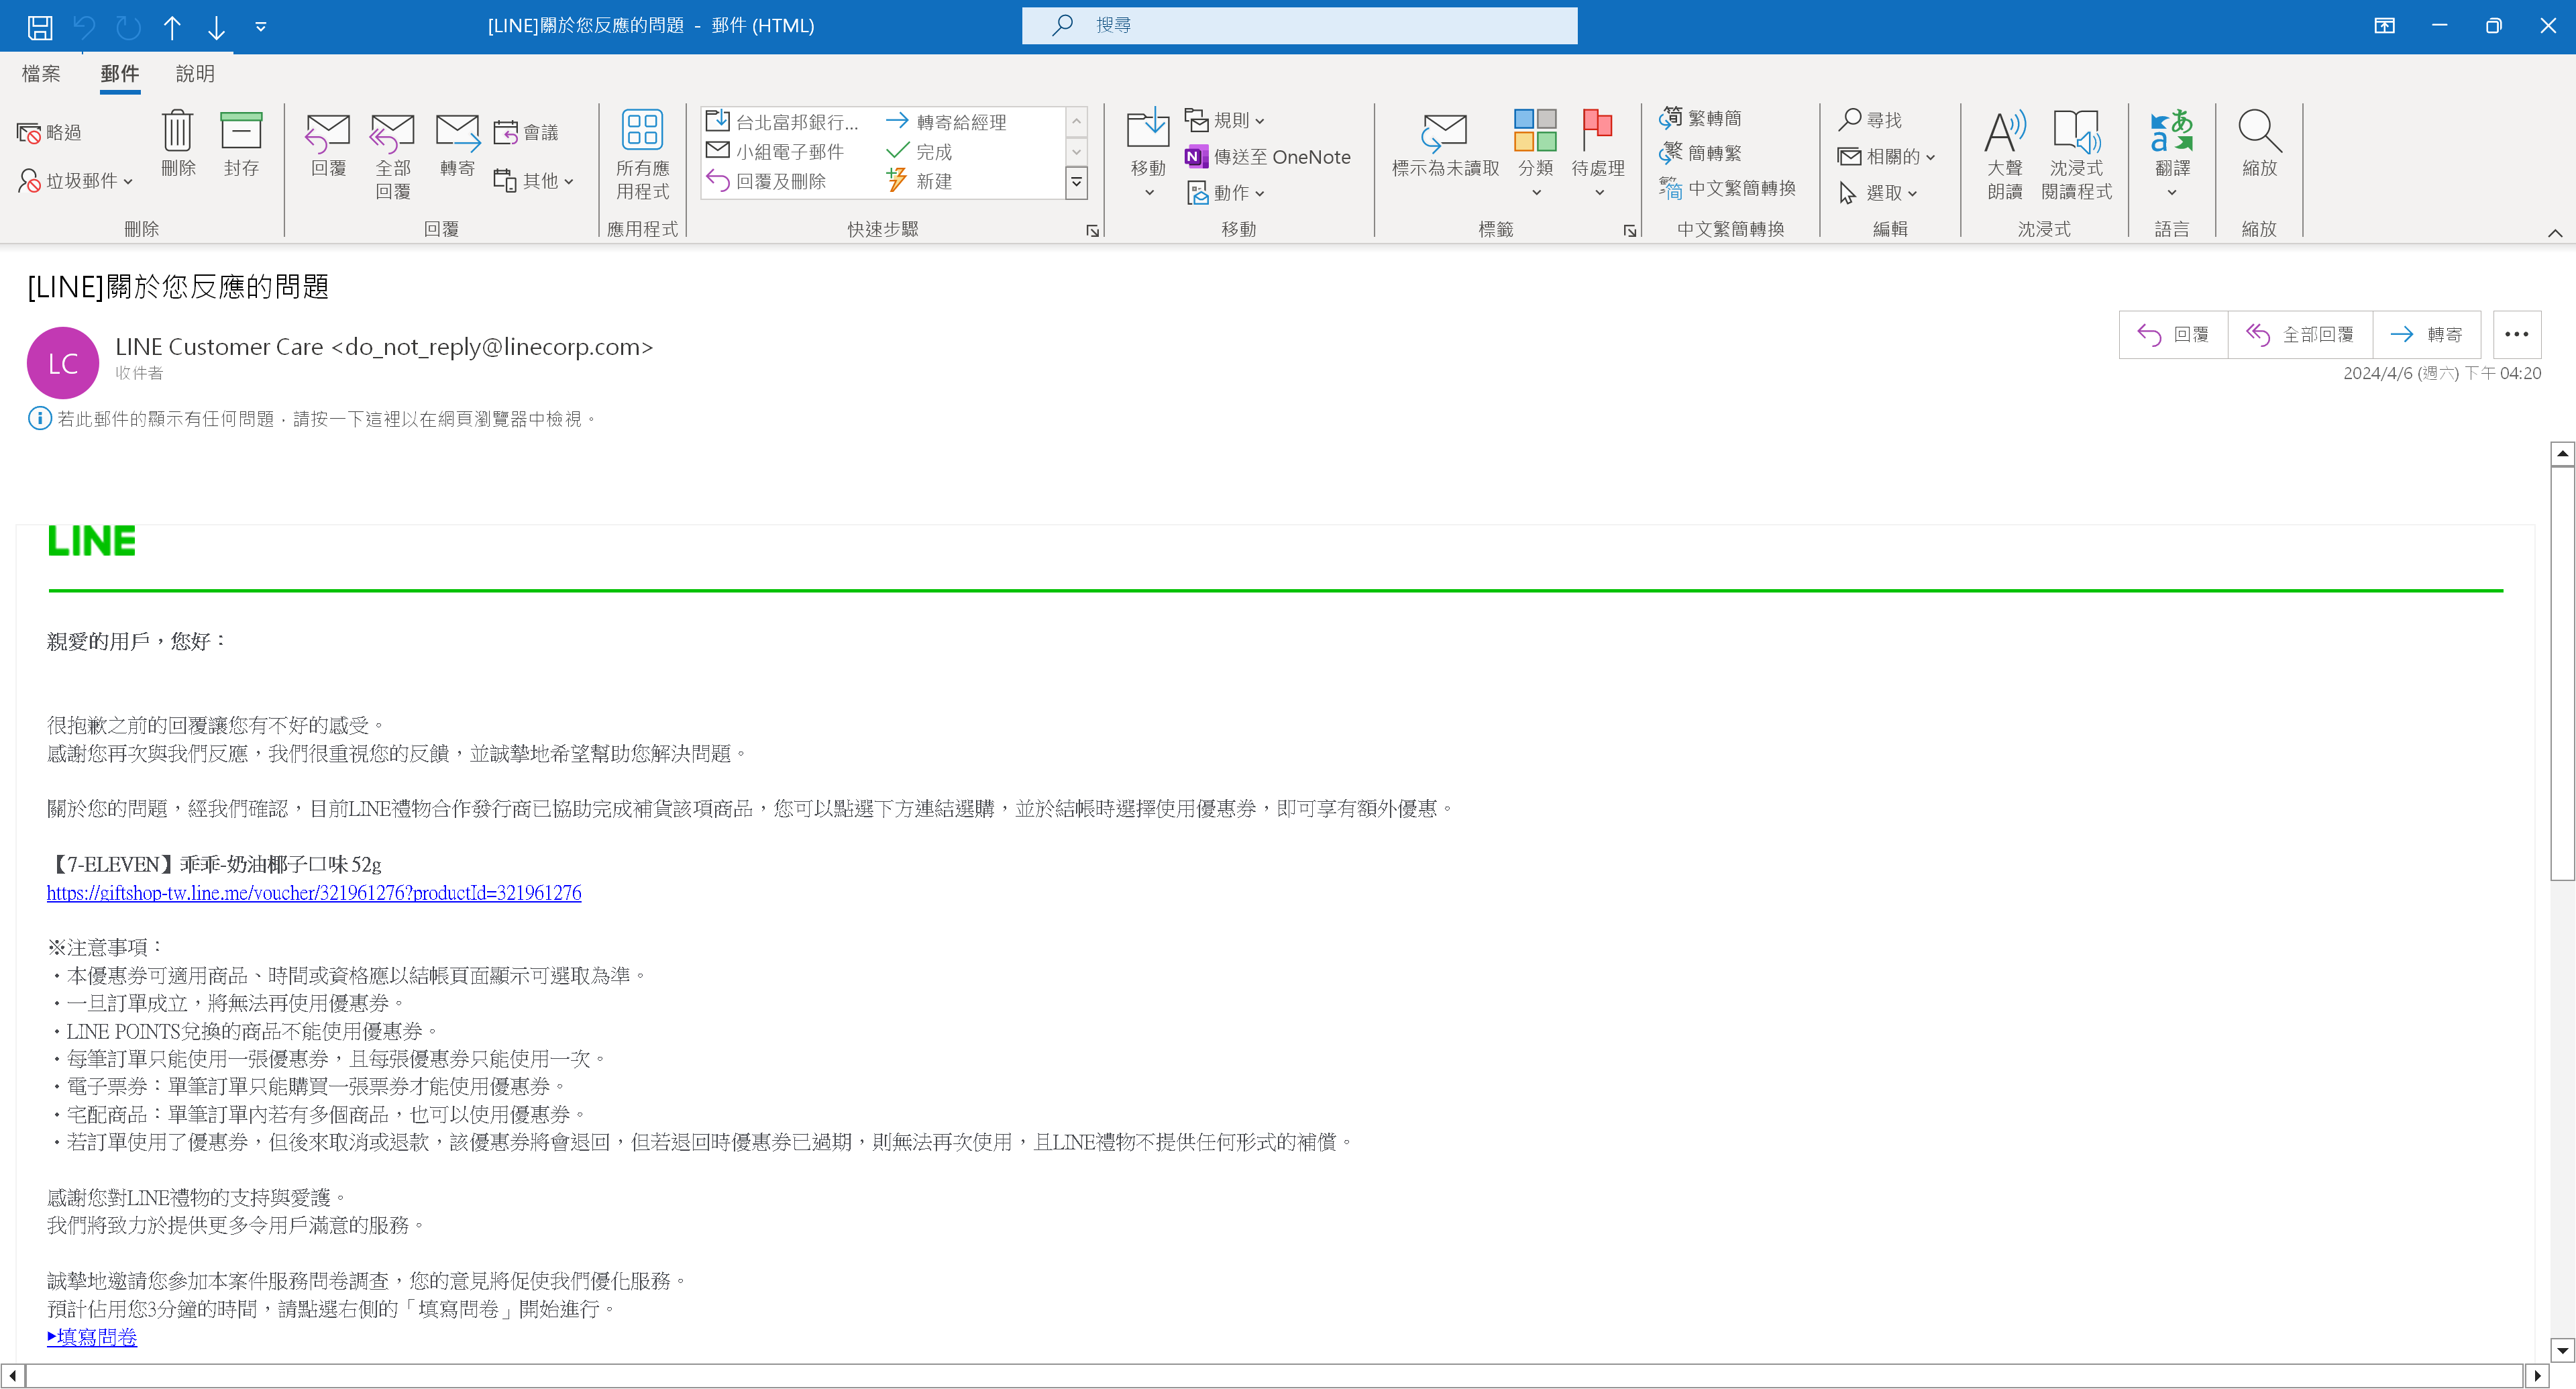Open 其他 reply options dropdown
Image resolution: width=2576 pixels, height=1389 pixels.
pos(534,181)
